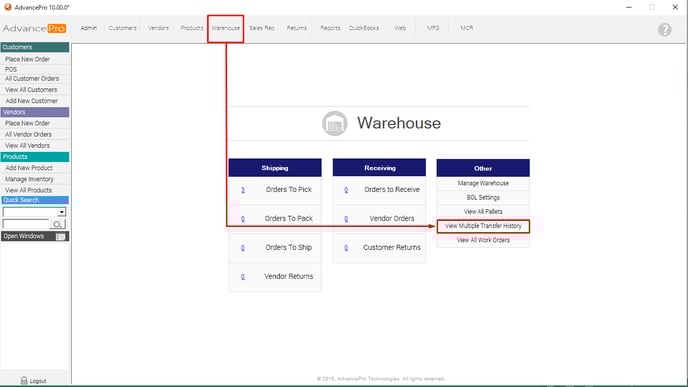
Task: Open BOL Settings under Other
Action: click(x=483, y=197)
